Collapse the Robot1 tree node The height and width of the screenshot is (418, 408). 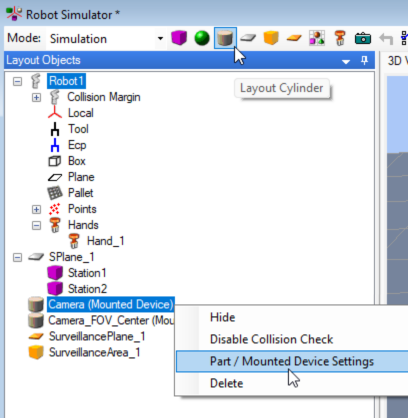[17, 81]
